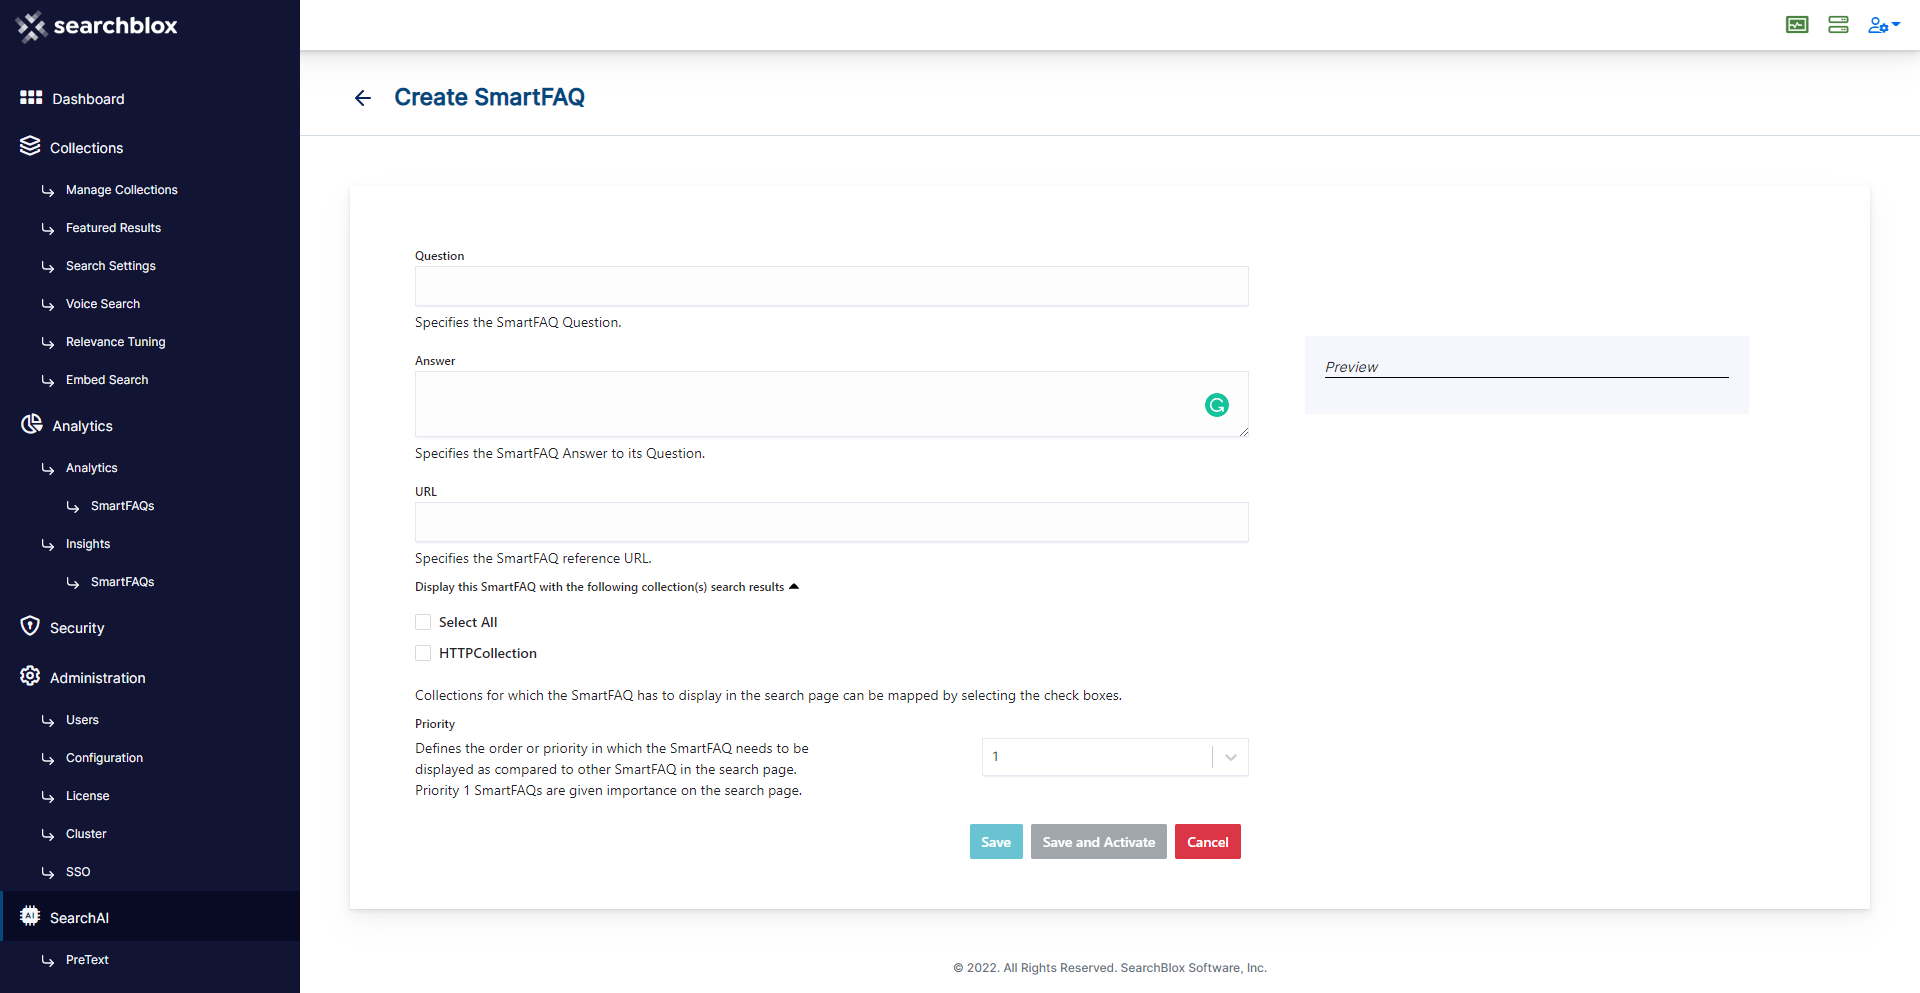Open Insights menu item

pyautogui.click(x=88, y=544)
